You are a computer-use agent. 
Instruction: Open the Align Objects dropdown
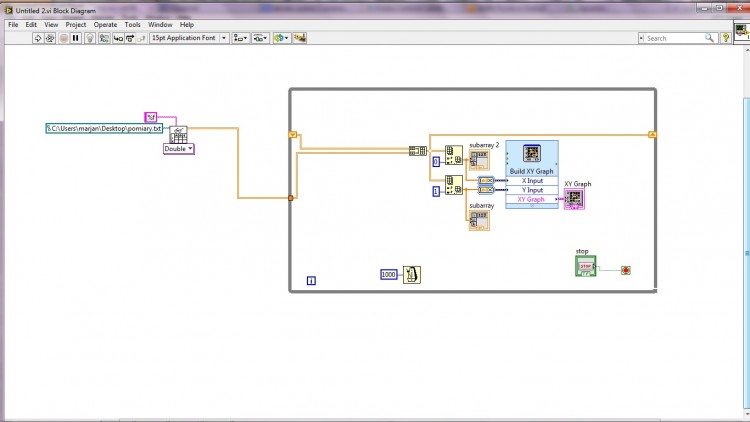click(241, 38)
